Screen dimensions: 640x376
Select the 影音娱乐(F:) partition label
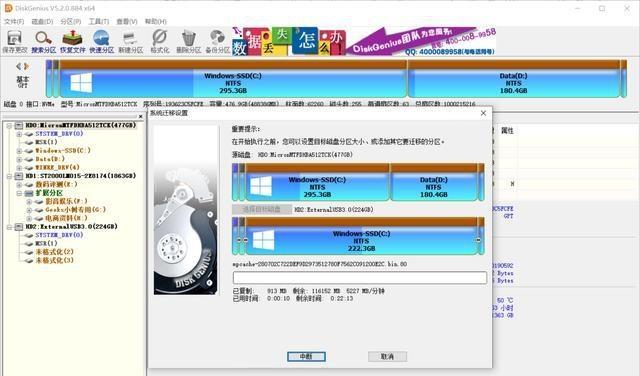pos(66,202)
